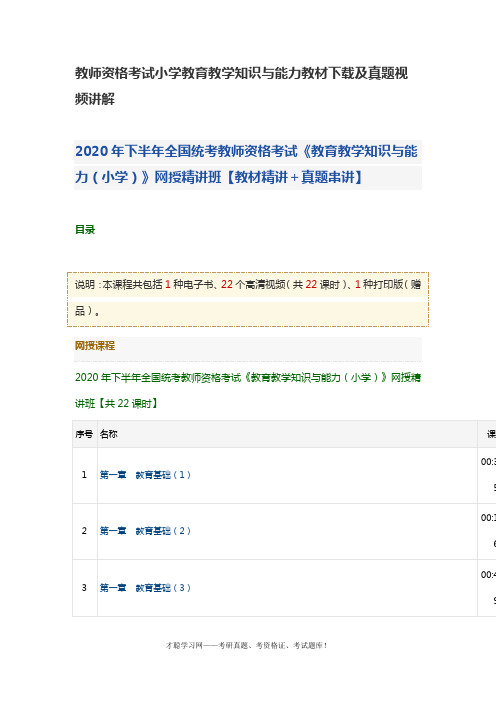
Task: Select row number 1 cell
Action: coord(84,475)
